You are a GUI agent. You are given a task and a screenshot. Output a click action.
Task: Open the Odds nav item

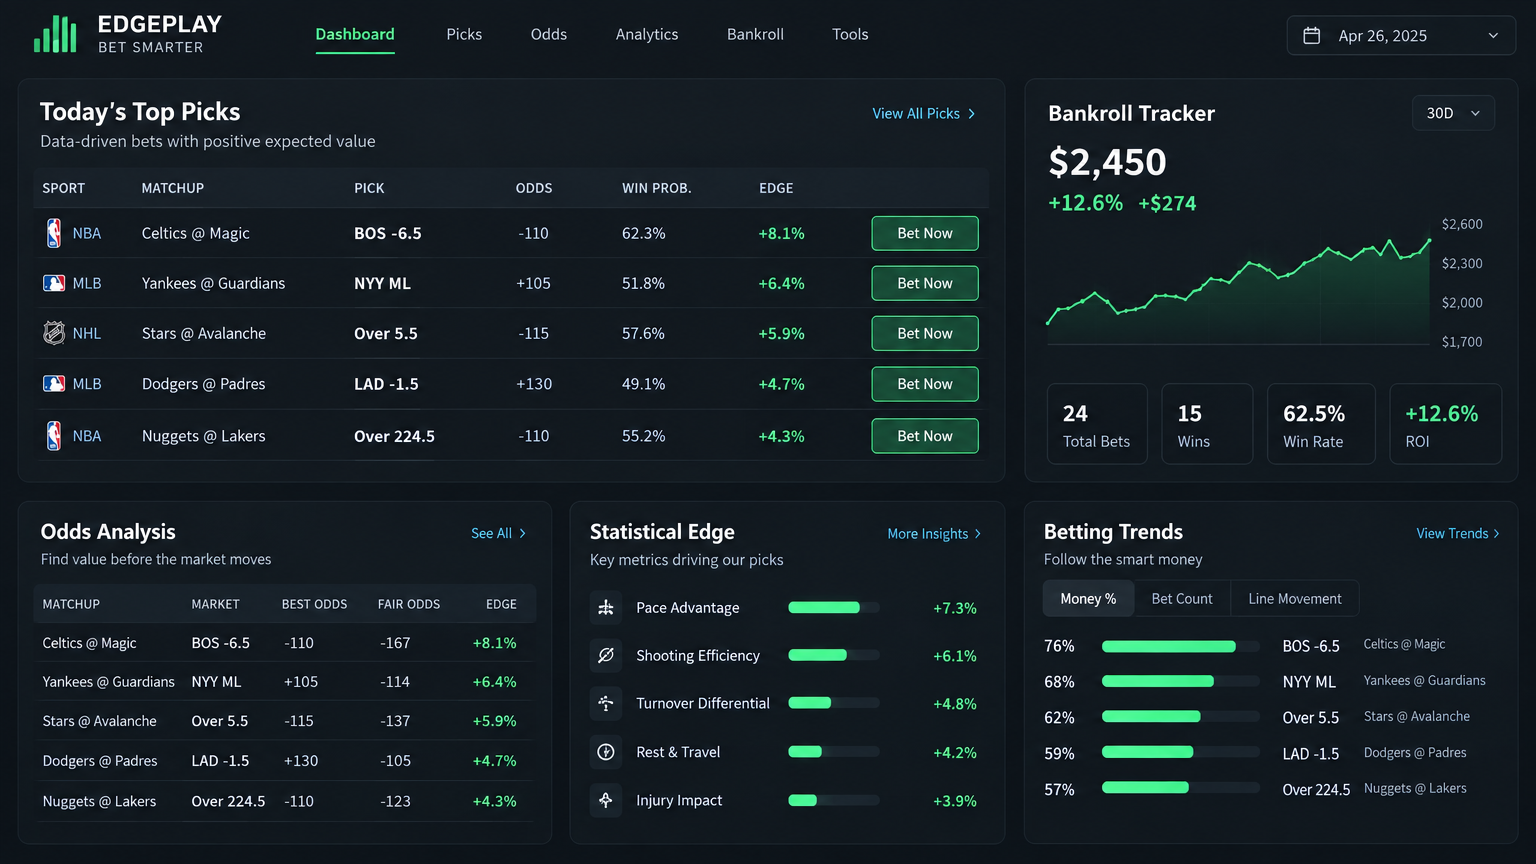(x=549, y=34)
